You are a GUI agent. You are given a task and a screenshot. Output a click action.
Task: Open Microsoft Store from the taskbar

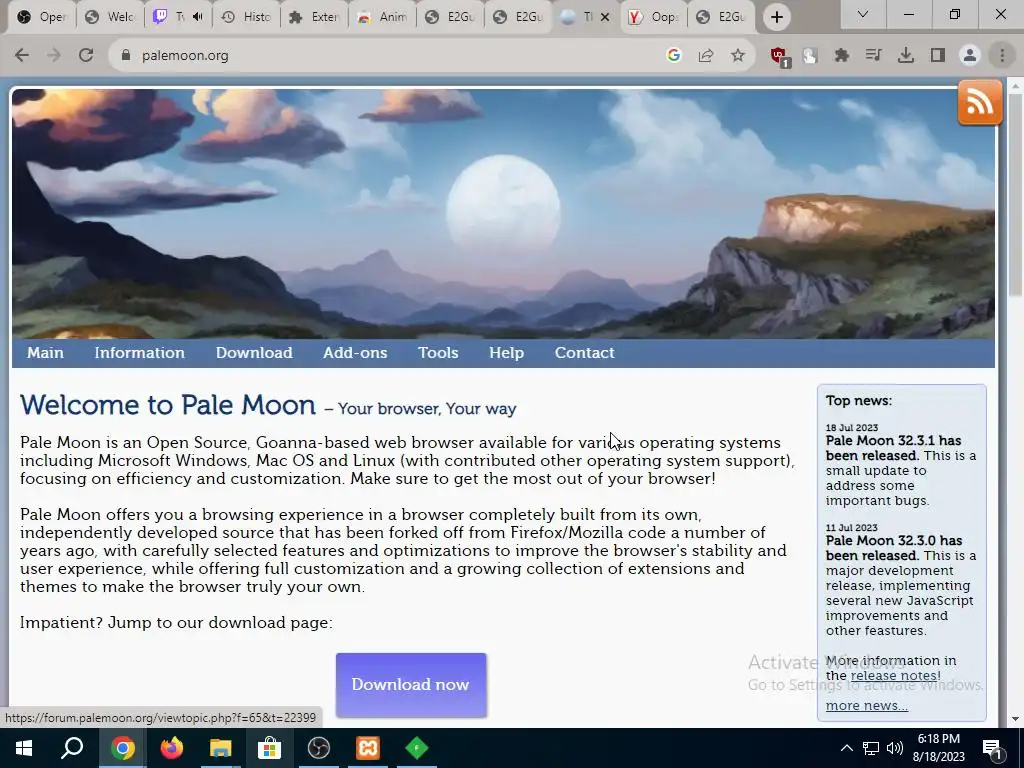[269, 748]
